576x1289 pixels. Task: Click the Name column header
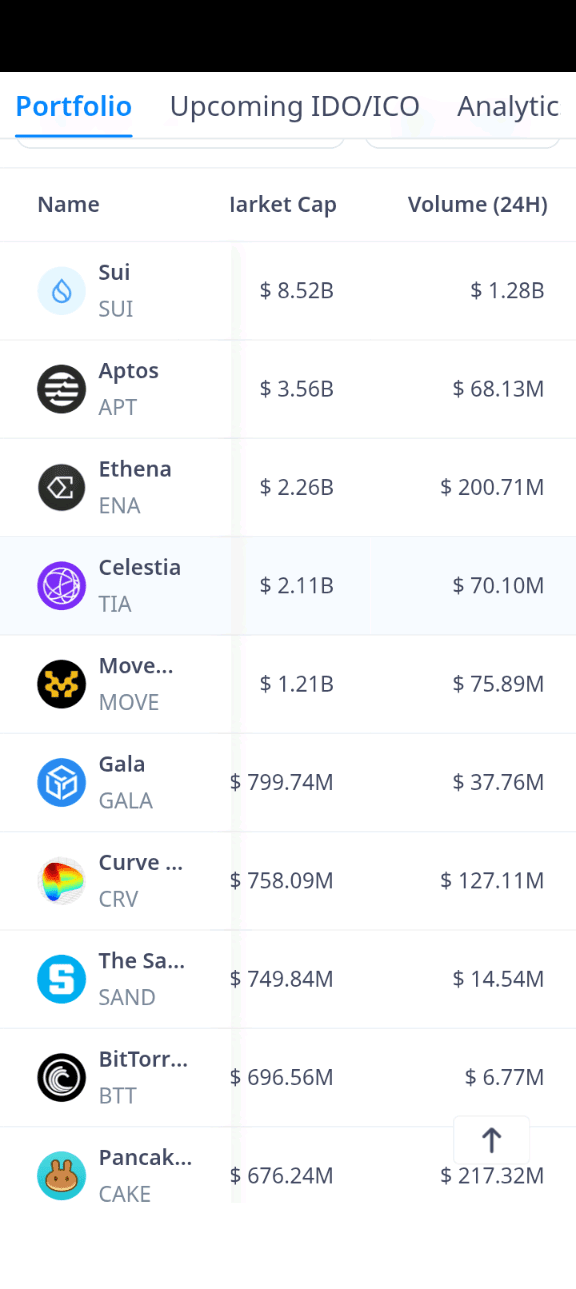(68, 205)
